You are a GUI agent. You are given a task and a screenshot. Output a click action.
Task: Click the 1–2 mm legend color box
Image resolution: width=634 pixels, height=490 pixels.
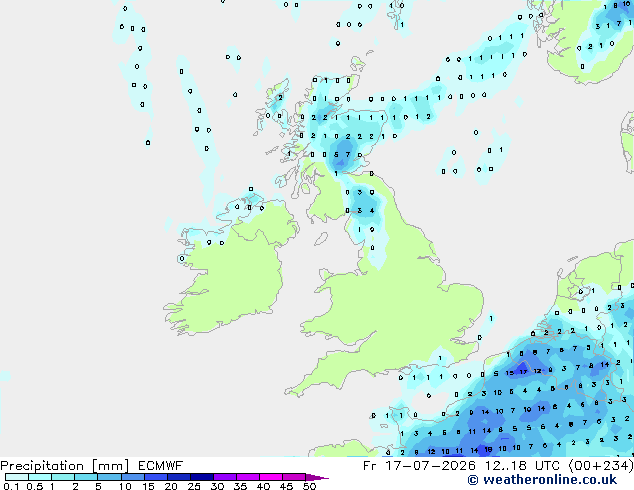pyautogui.click(x=63, y=477)
